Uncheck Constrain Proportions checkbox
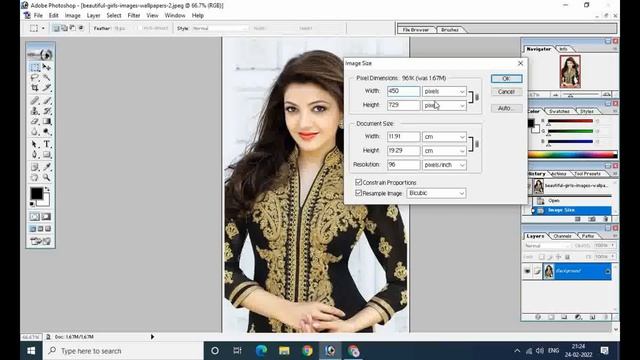The width and height of the screenshot is (640, 360). coord(358,182)
